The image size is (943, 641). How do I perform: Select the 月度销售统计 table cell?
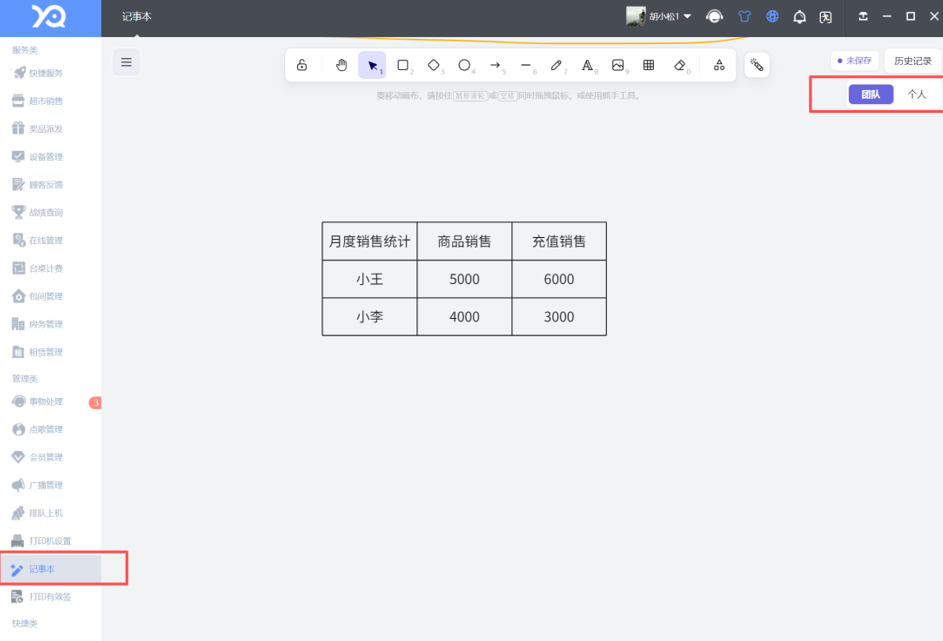tap(369, 241)
